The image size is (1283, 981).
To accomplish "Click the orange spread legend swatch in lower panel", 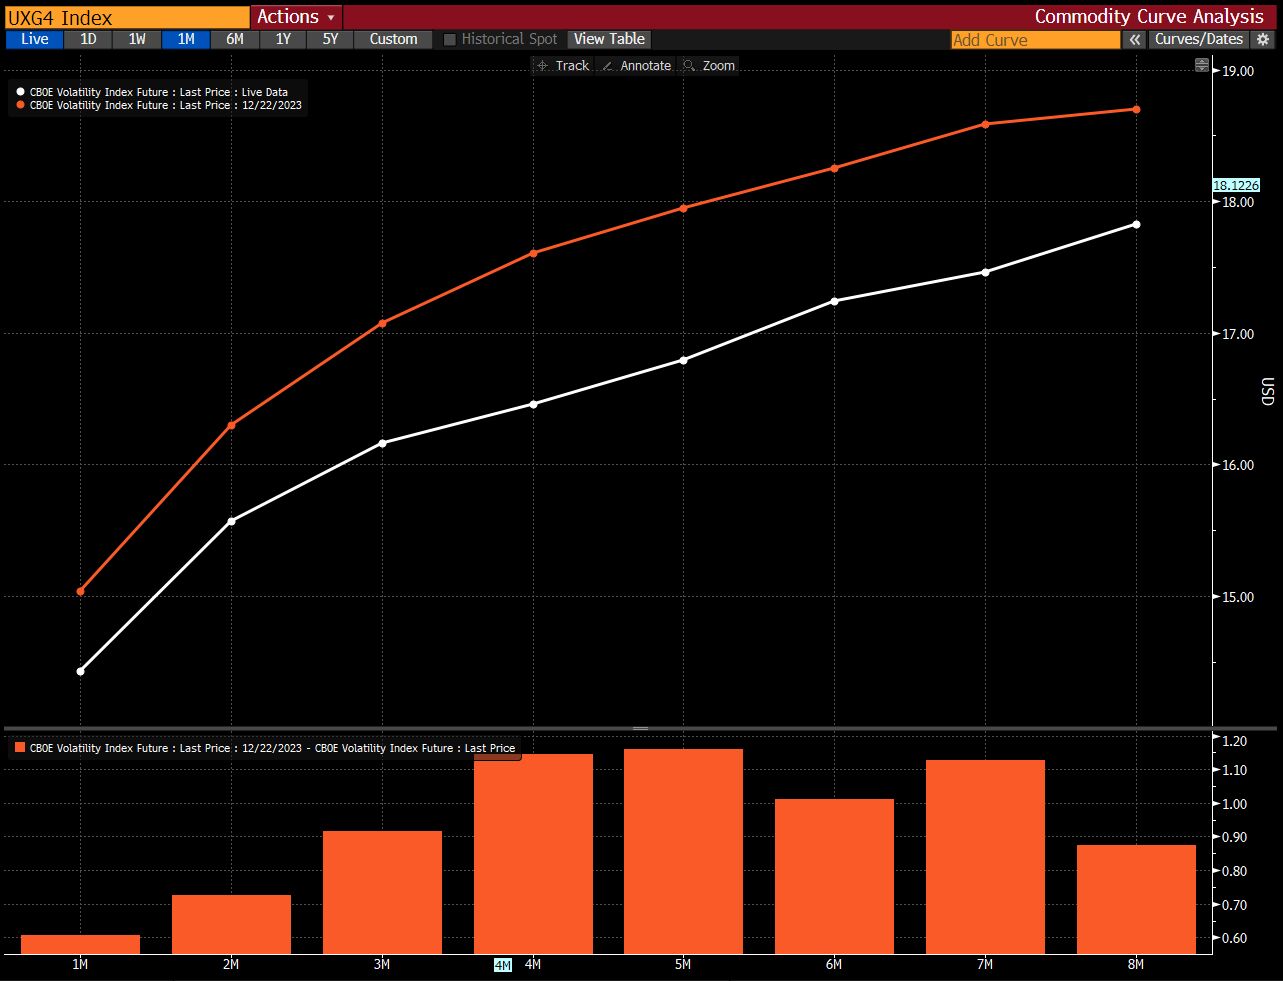I will [x=20, y=748].
